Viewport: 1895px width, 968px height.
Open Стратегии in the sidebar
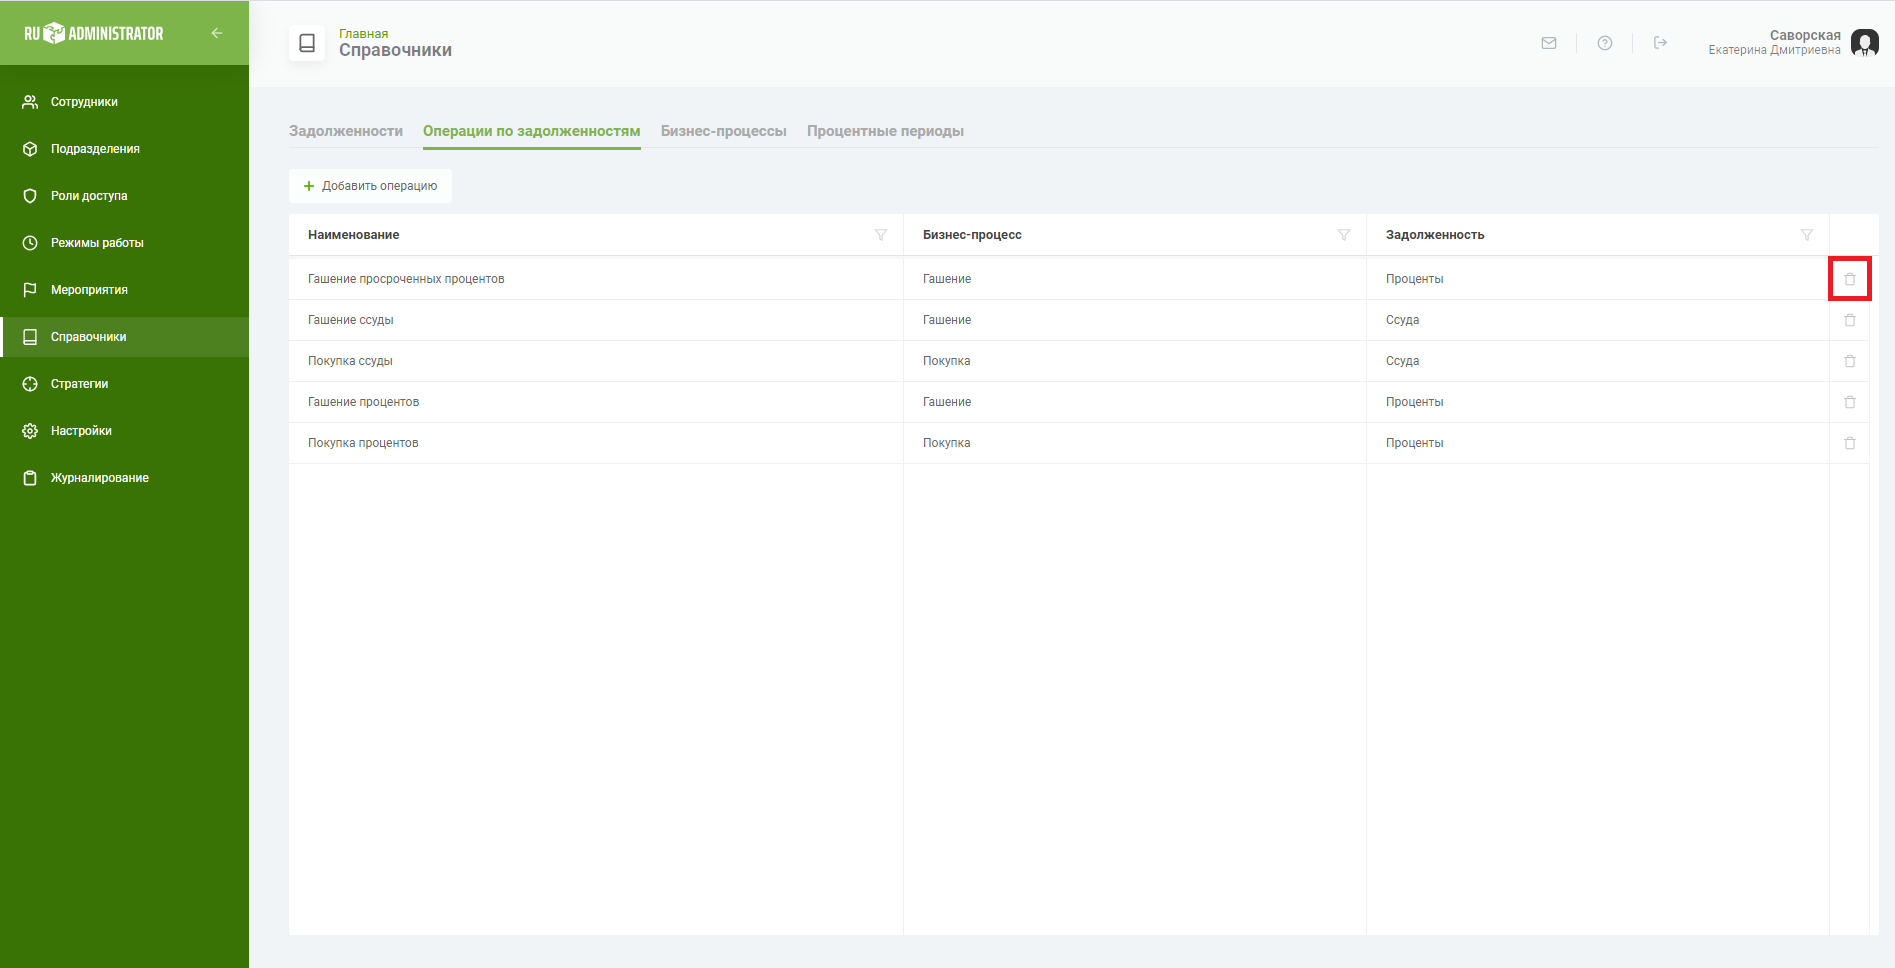125,384
